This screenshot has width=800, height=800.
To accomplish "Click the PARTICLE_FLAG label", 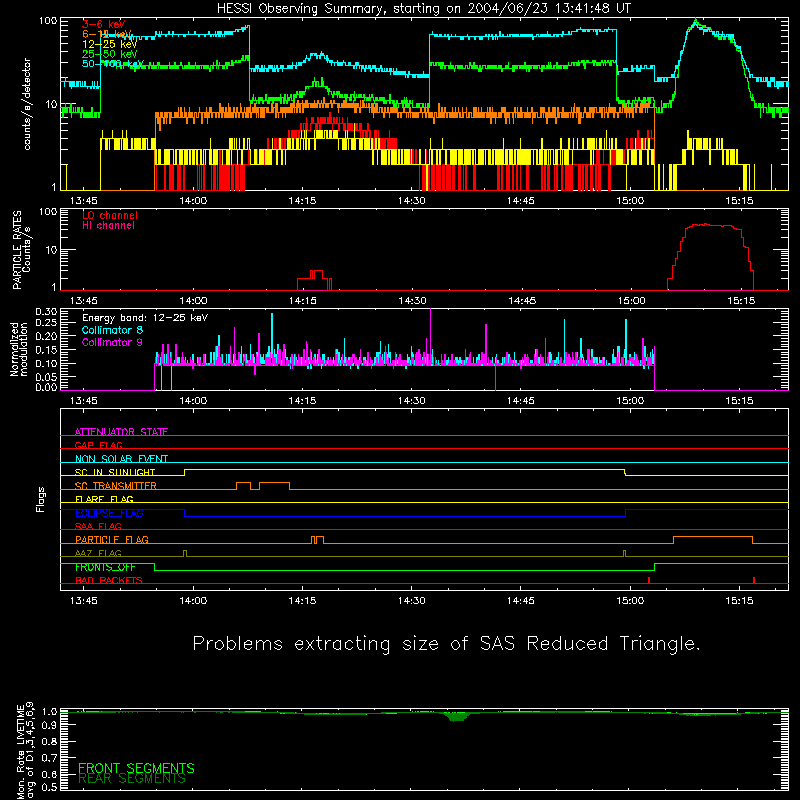I will point(112,539).
